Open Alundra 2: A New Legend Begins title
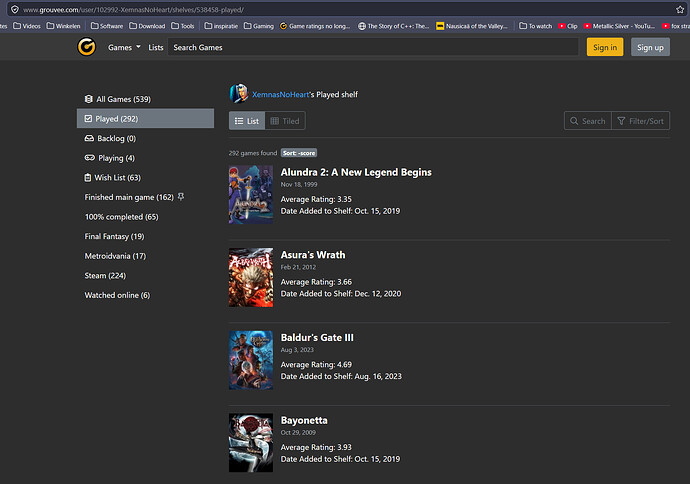690x484 pixels. pyautogui.click(x=356, y=172)
